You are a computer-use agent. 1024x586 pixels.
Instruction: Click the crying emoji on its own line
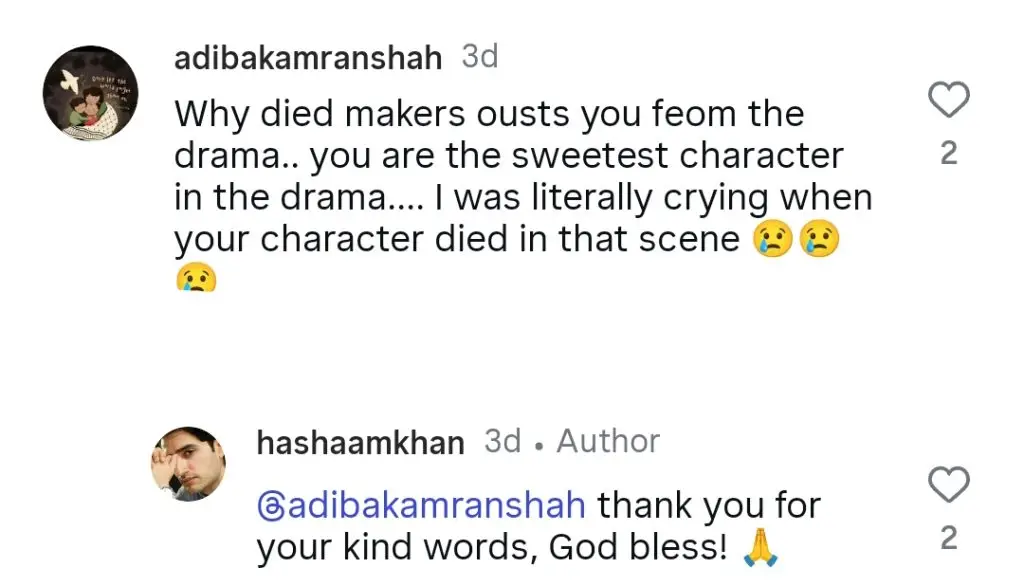click(x=195, y=277)
